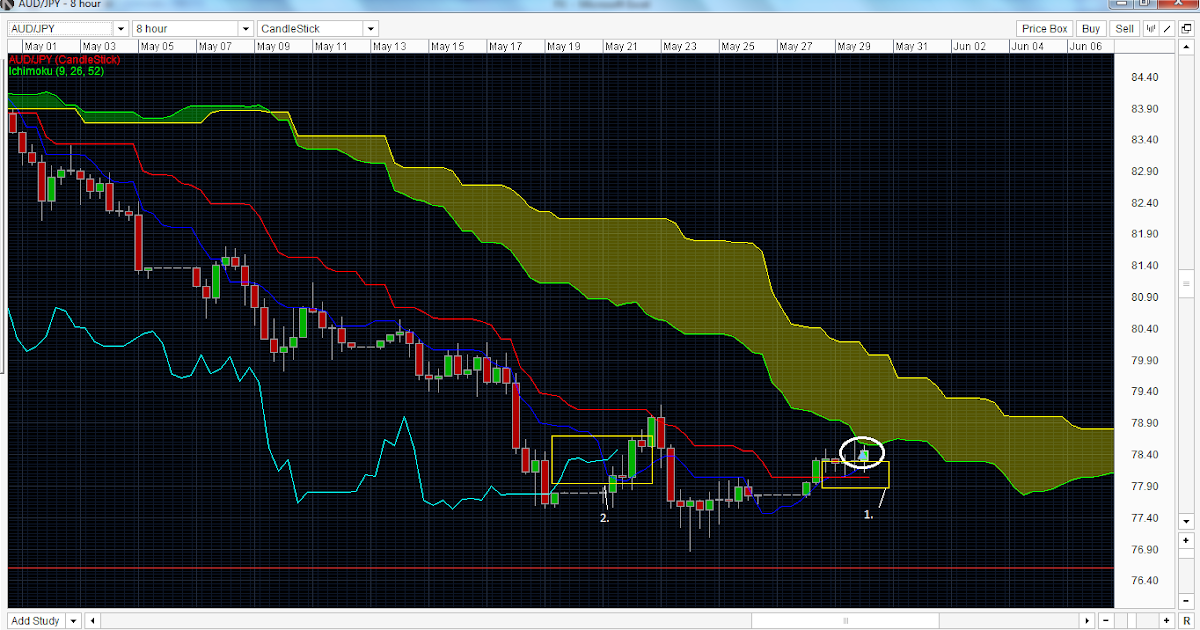Screen dimensions: 1200x630
Task: Click the 80.90 price label
Action: 1145,298
